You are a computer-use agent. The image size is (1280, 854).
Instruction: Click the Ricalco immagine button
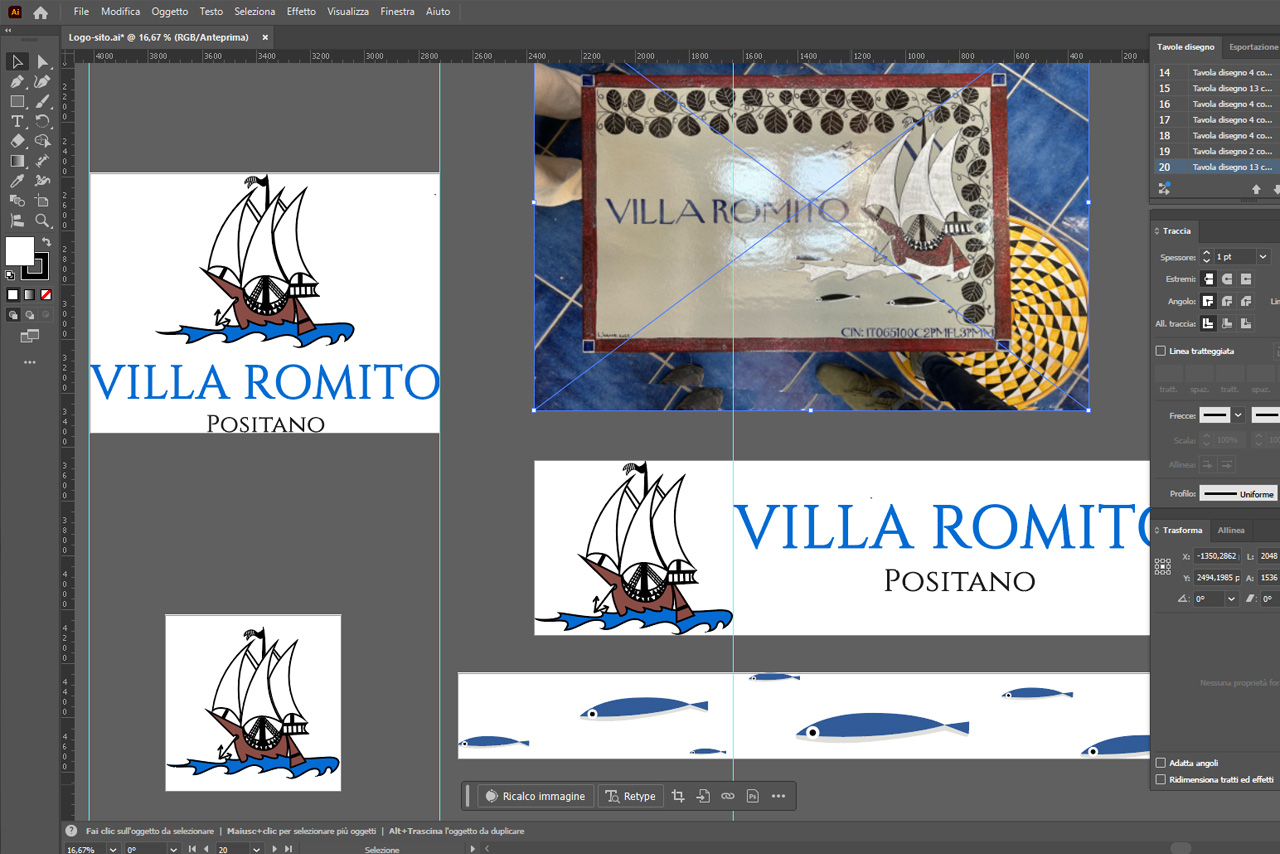534,796
